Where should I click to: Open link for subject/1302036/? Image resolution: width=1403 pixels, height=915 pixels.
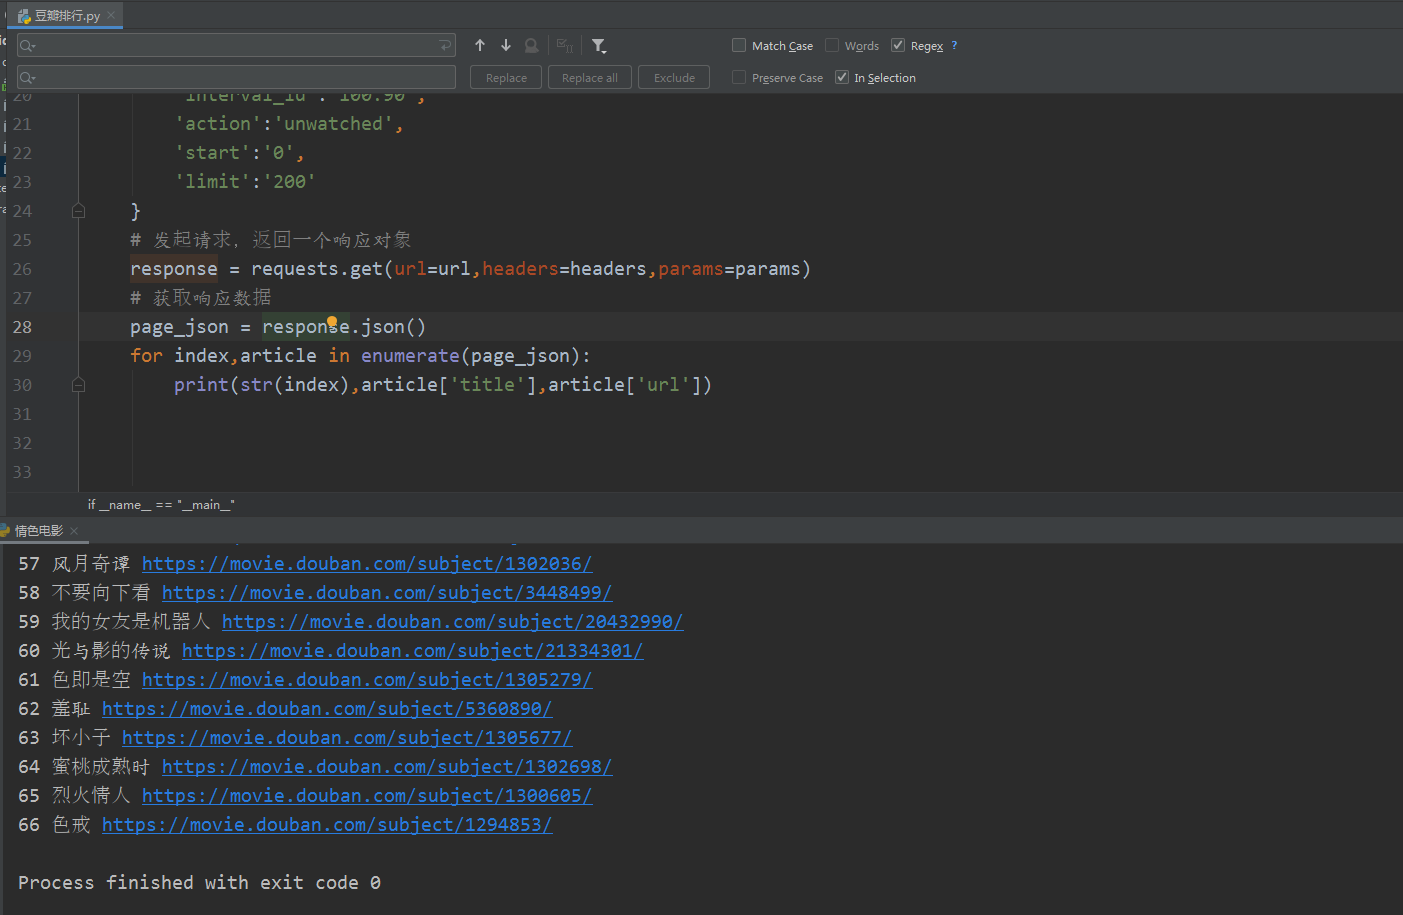pos(367,564)
